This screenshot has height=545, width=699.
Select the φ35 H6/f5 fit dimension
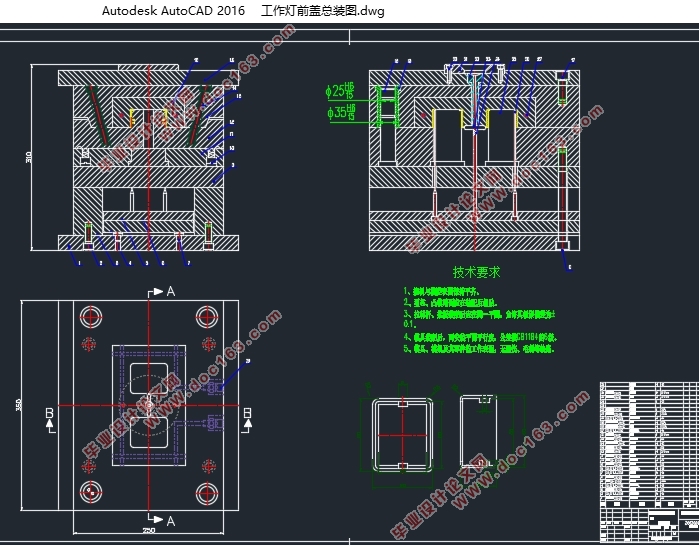[341, 112]
